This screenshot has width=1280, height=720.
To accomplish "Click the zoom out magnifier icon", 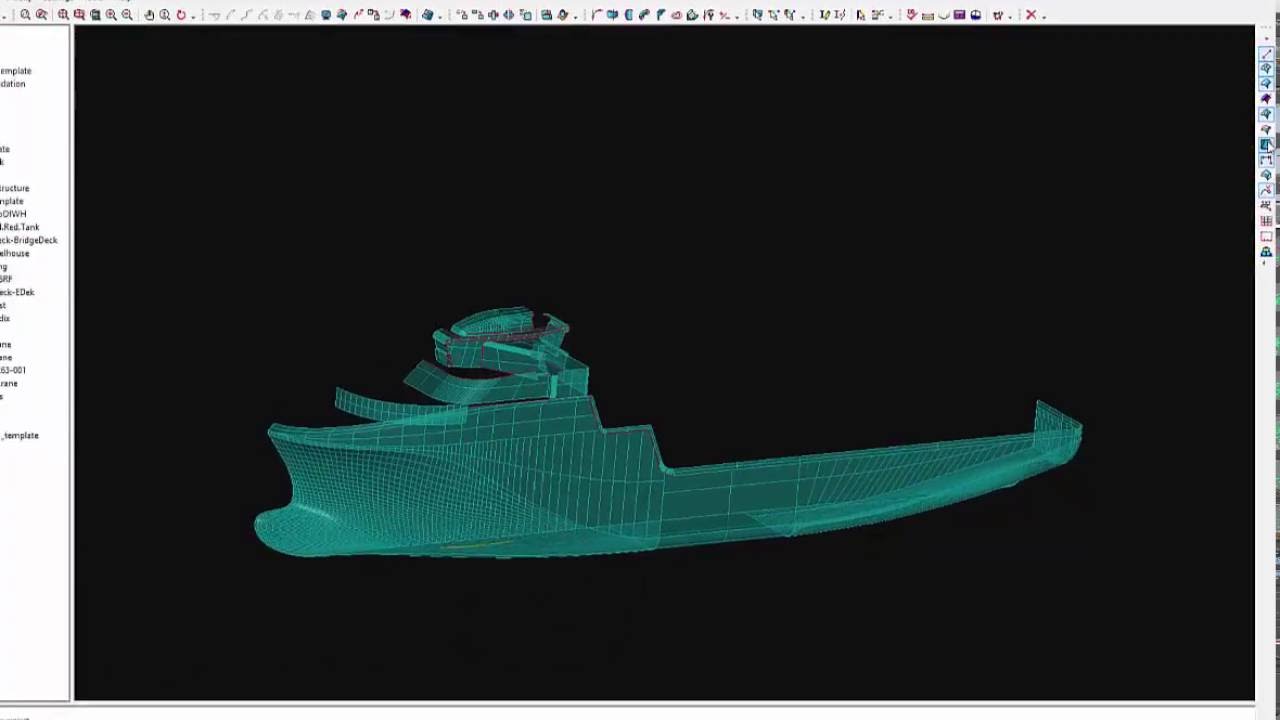I will coord(127,15).
